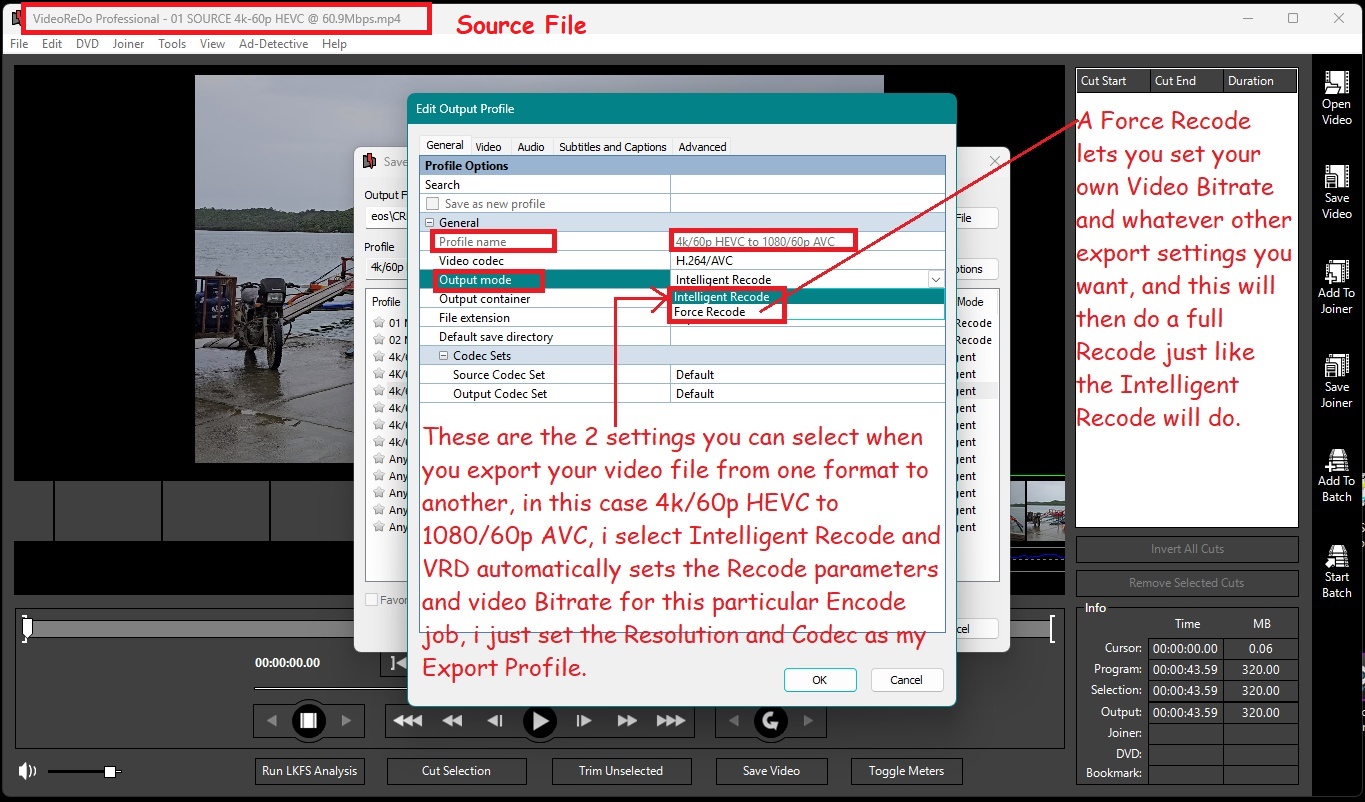Open the Tools menu
1365x802 pixels.
(x=172, y=44)
